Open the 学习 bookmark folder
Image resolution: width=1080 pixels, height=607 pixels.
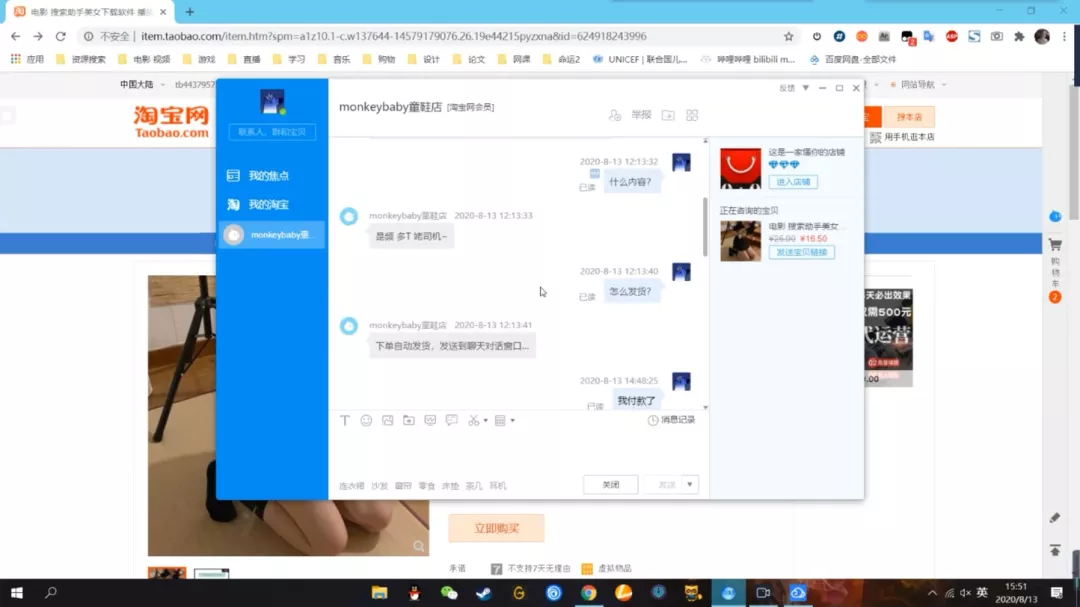[289, 59]
